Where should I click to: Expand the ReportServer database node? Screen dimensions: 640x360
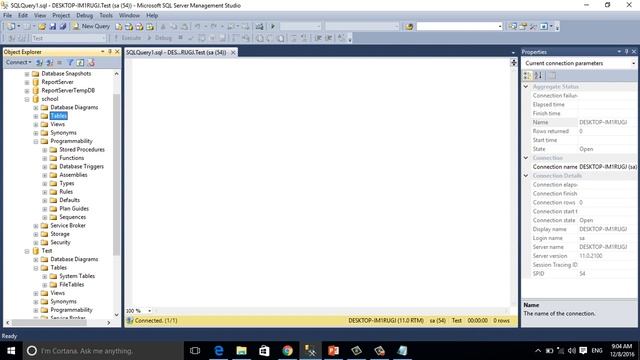27,82
